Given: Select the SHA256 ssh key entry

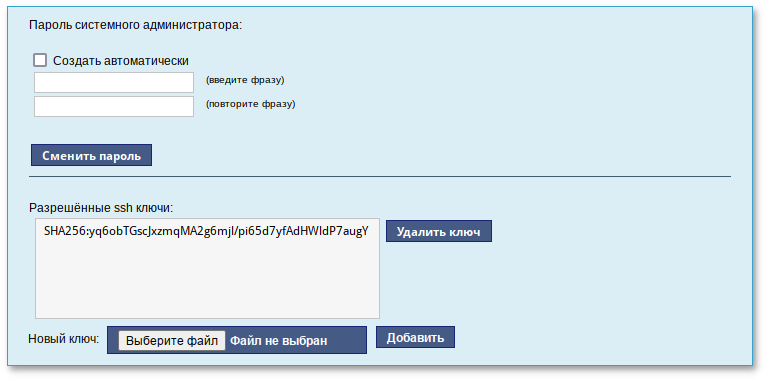Looking at the screenshot, I should pos(206,231).
